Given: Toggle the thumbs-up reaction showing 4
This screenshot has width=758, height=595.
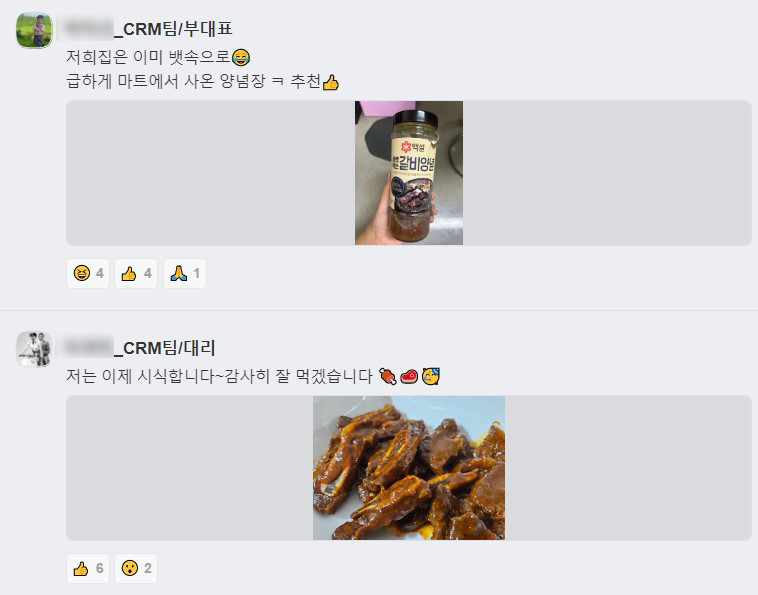Looking at the screenshot, I should (136, 274).
